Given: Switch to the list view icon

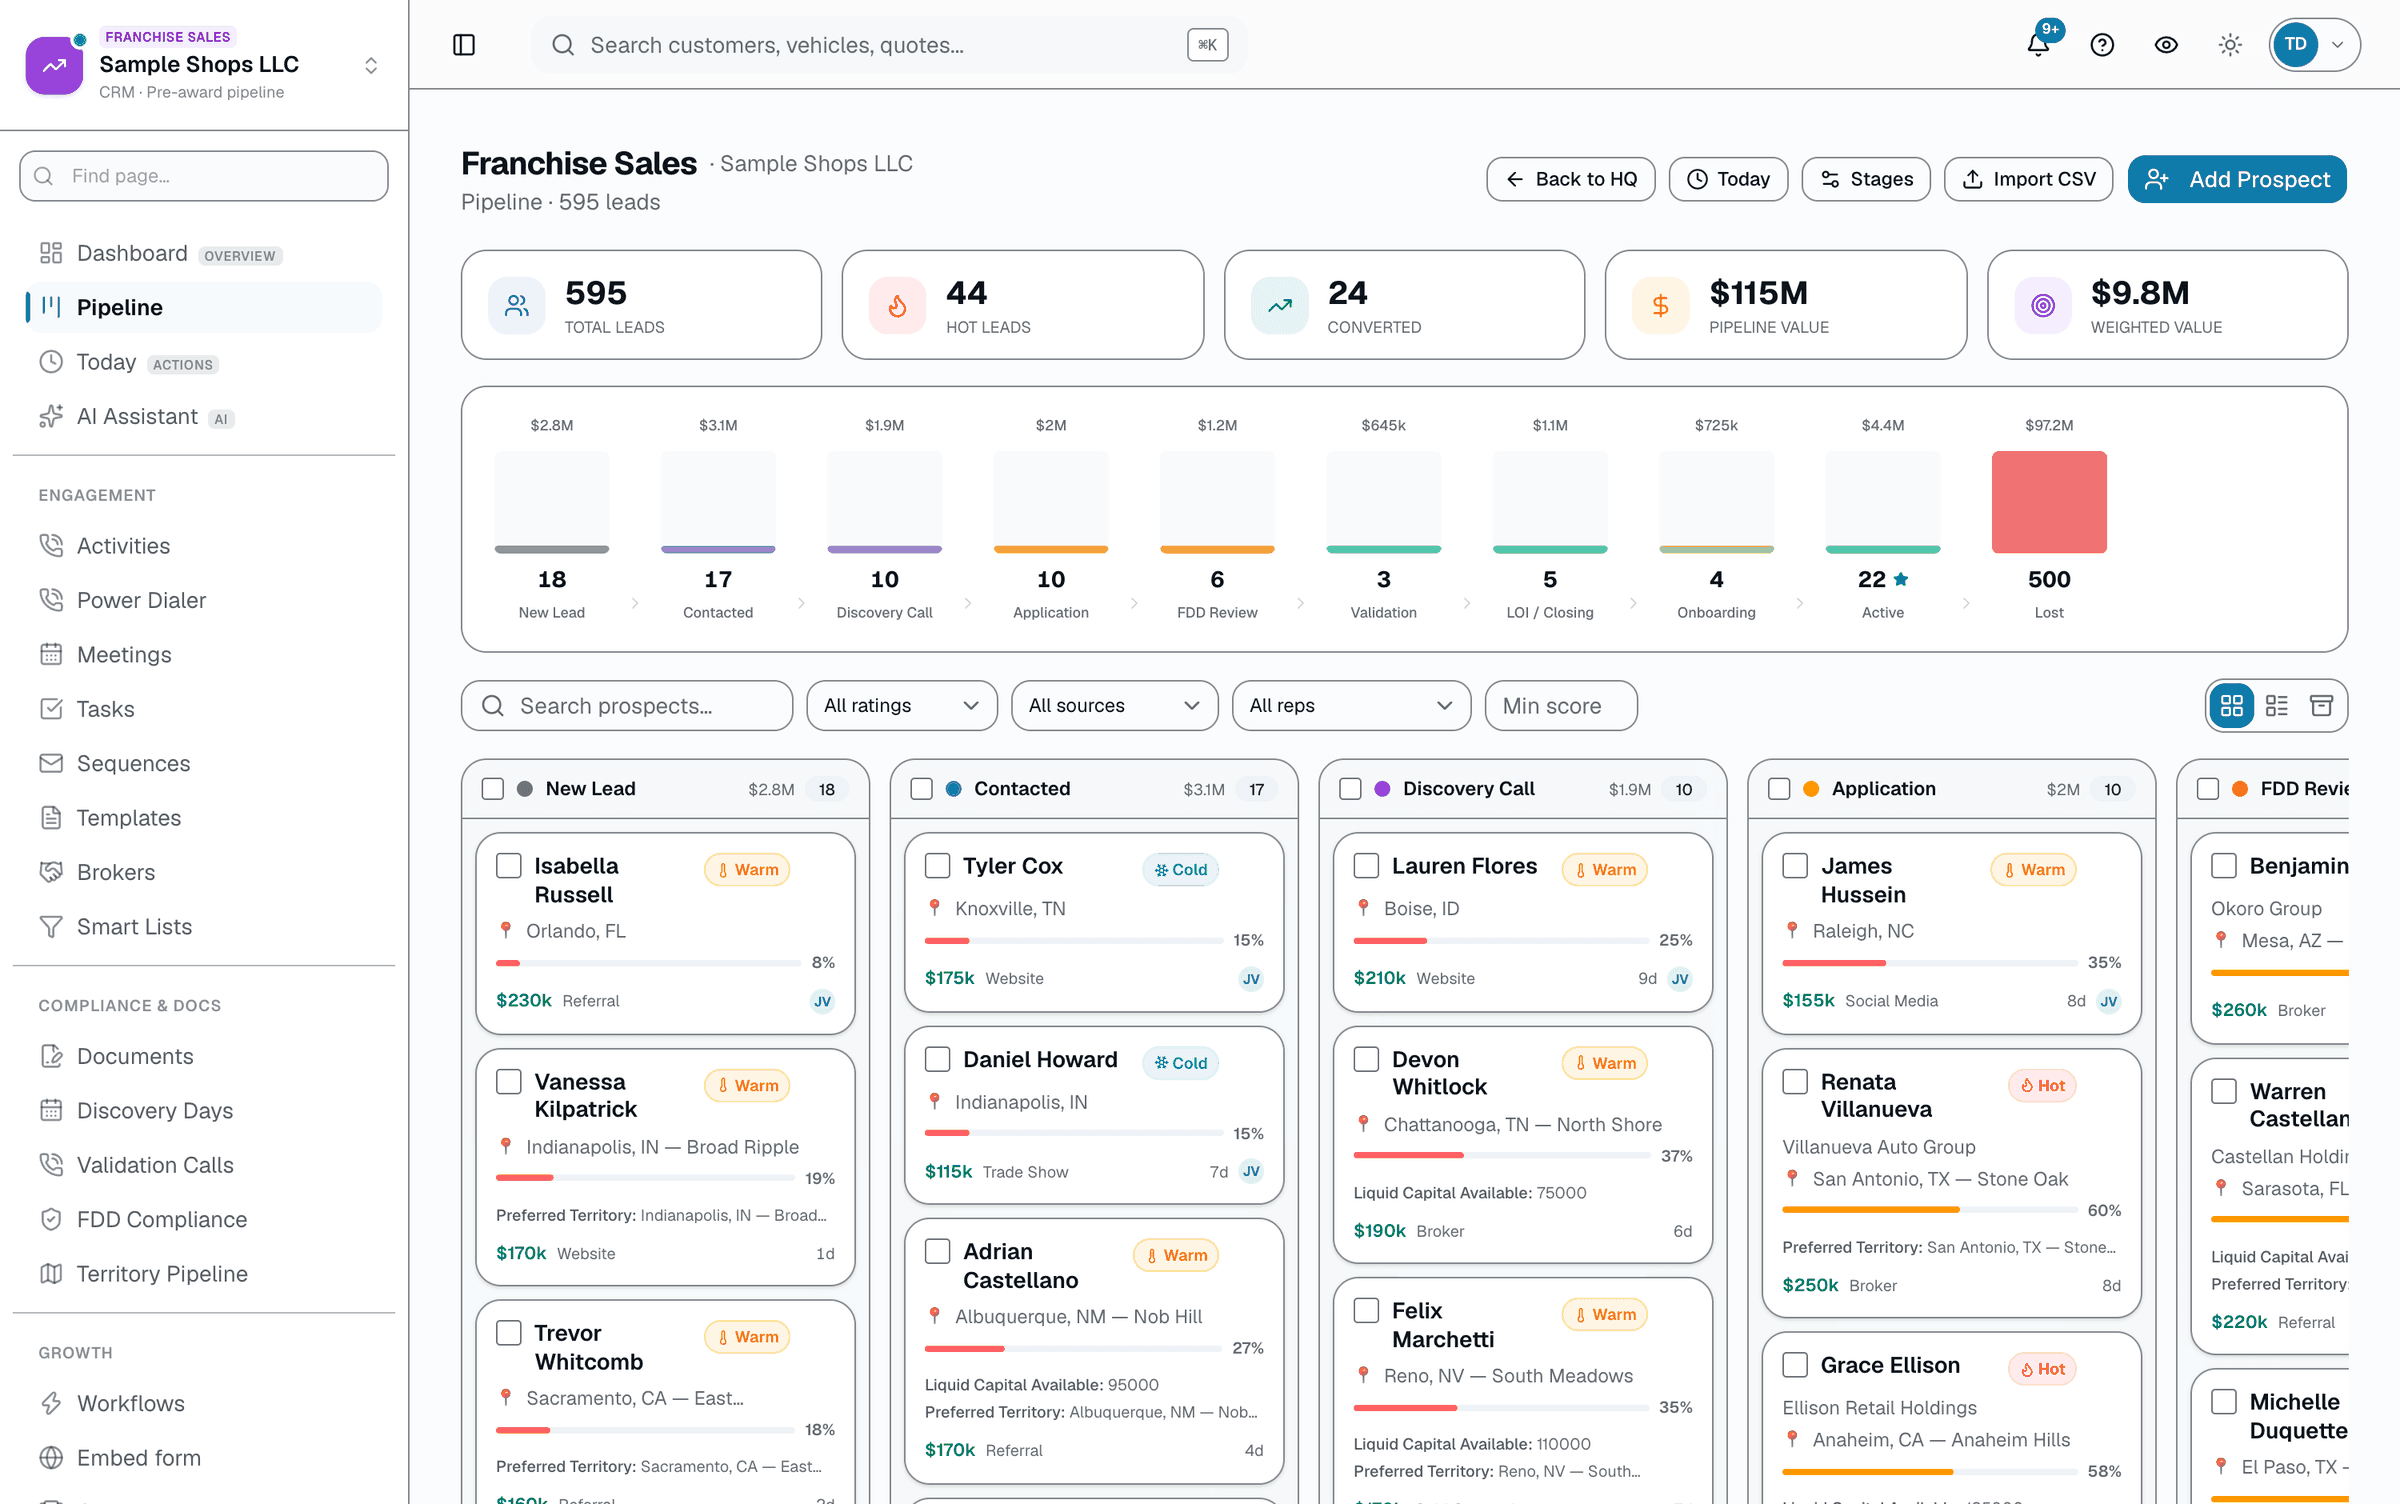Looking at the screenshot, I should click(2277, 706).
